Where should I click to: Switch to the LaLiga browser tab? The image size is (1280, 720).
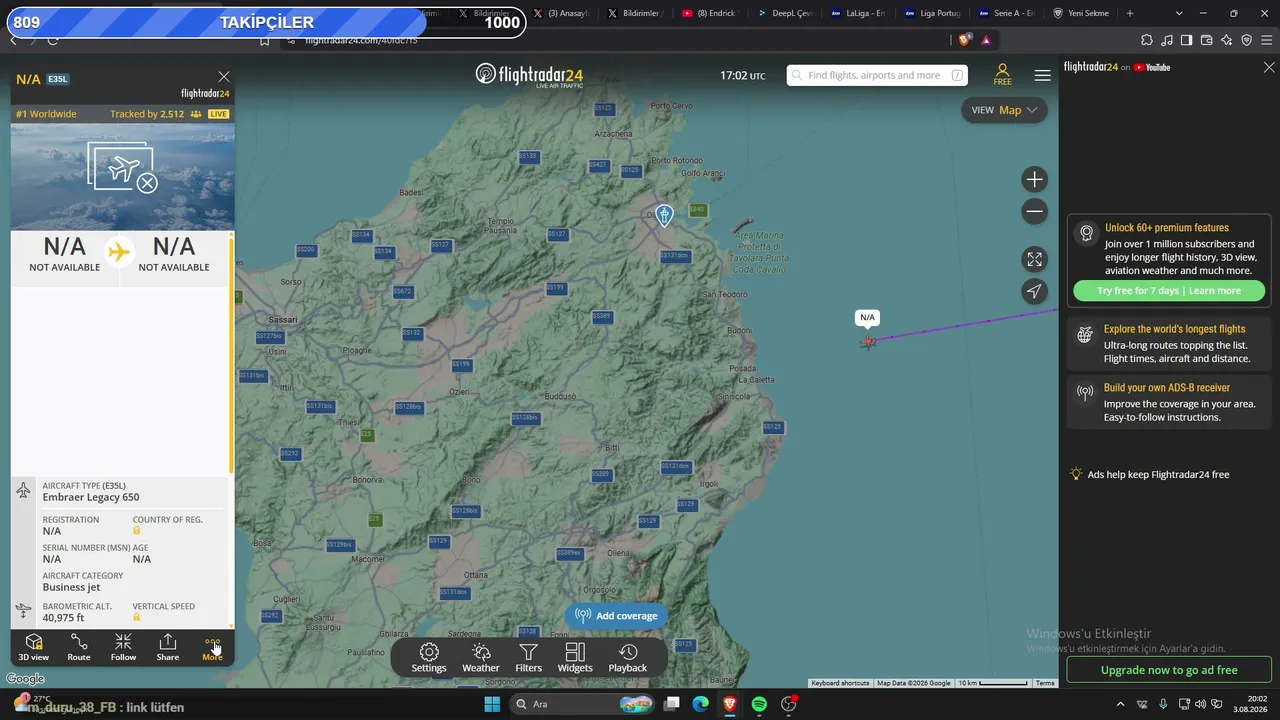(x=857, y=13)
